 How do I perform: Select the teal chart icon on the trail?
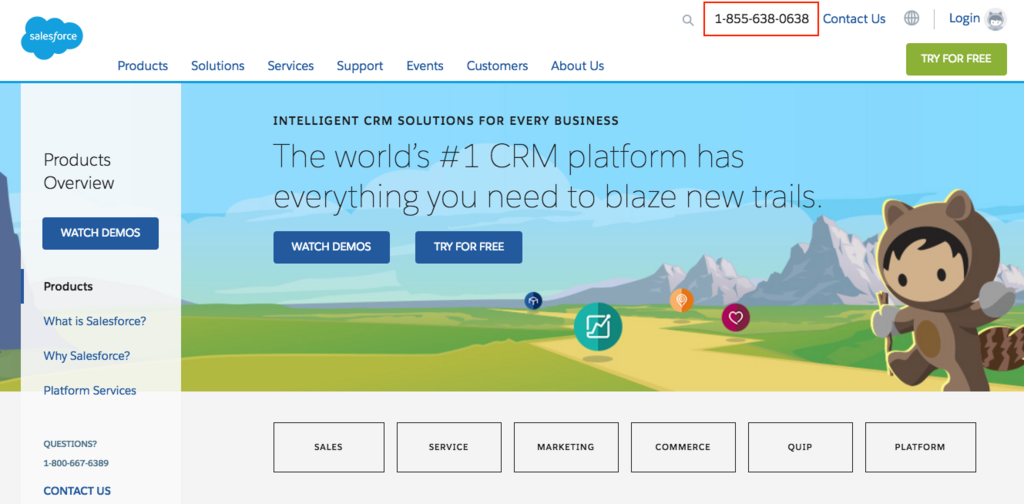click(598, 326)
